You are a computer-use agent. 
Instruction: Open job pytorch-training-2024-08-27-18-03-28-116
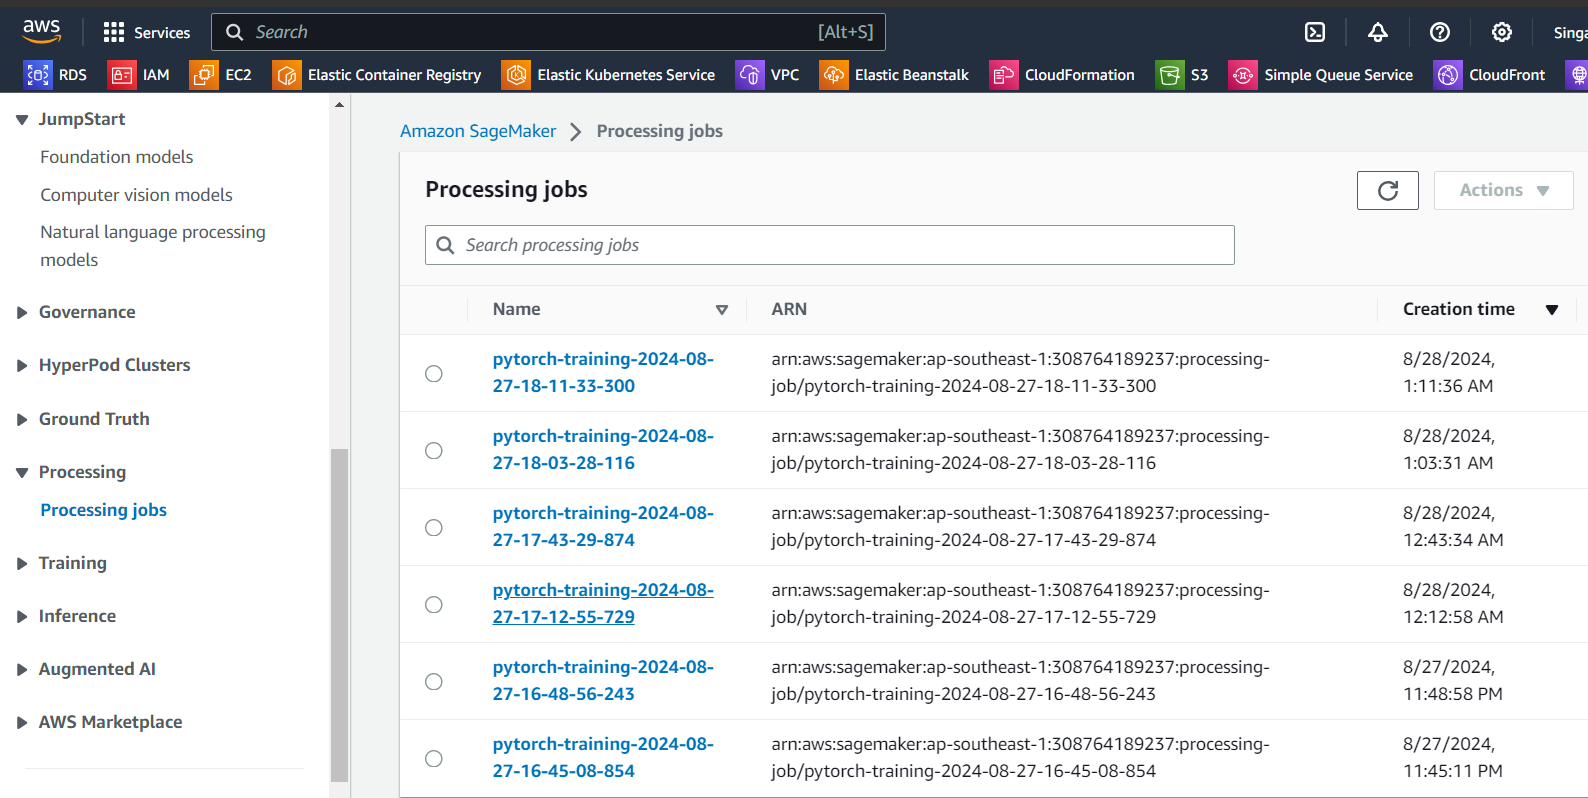[x=603, y=449]
